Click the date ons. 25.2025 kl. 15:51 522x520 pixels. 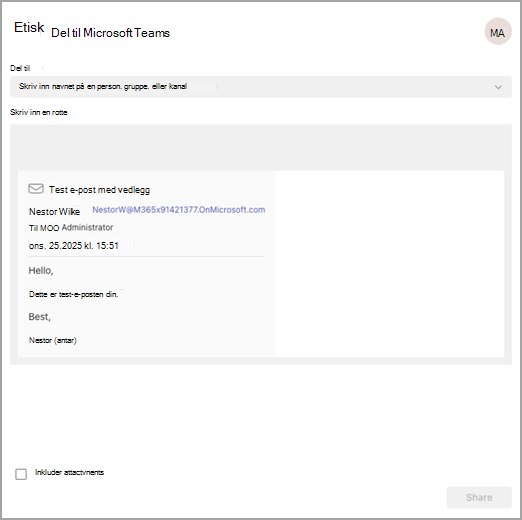pyautogui.click(x=74, y=246)
